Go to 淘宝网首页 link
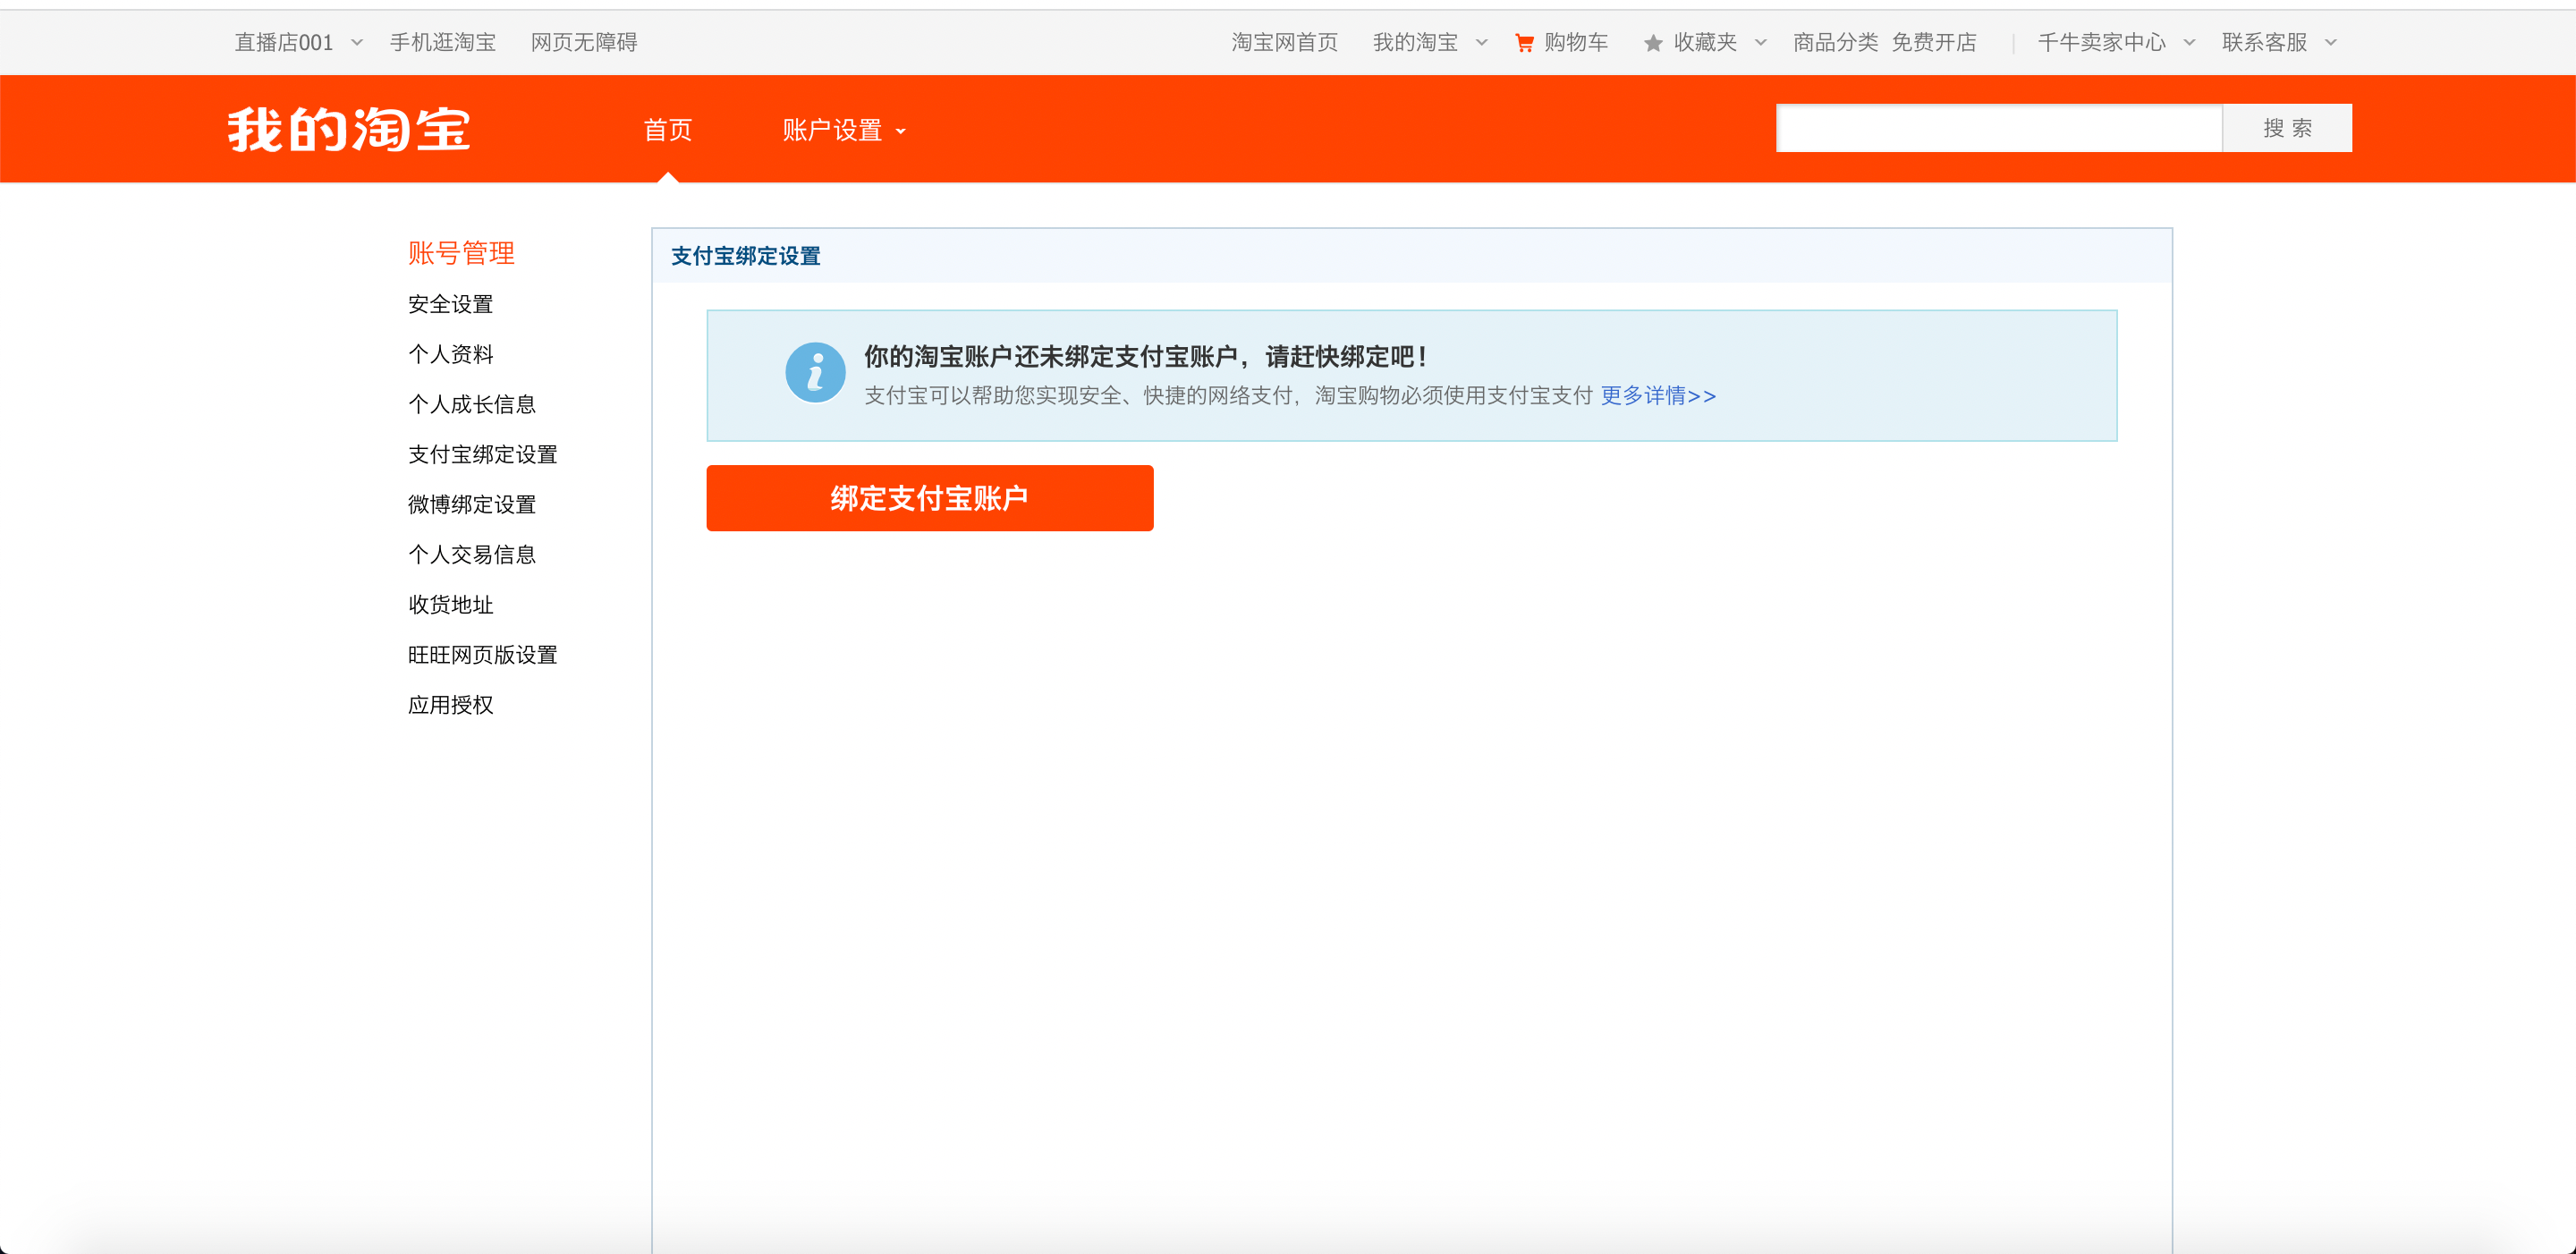The height and width of the screenshot is (1254, 2576). click(1284, 43)
